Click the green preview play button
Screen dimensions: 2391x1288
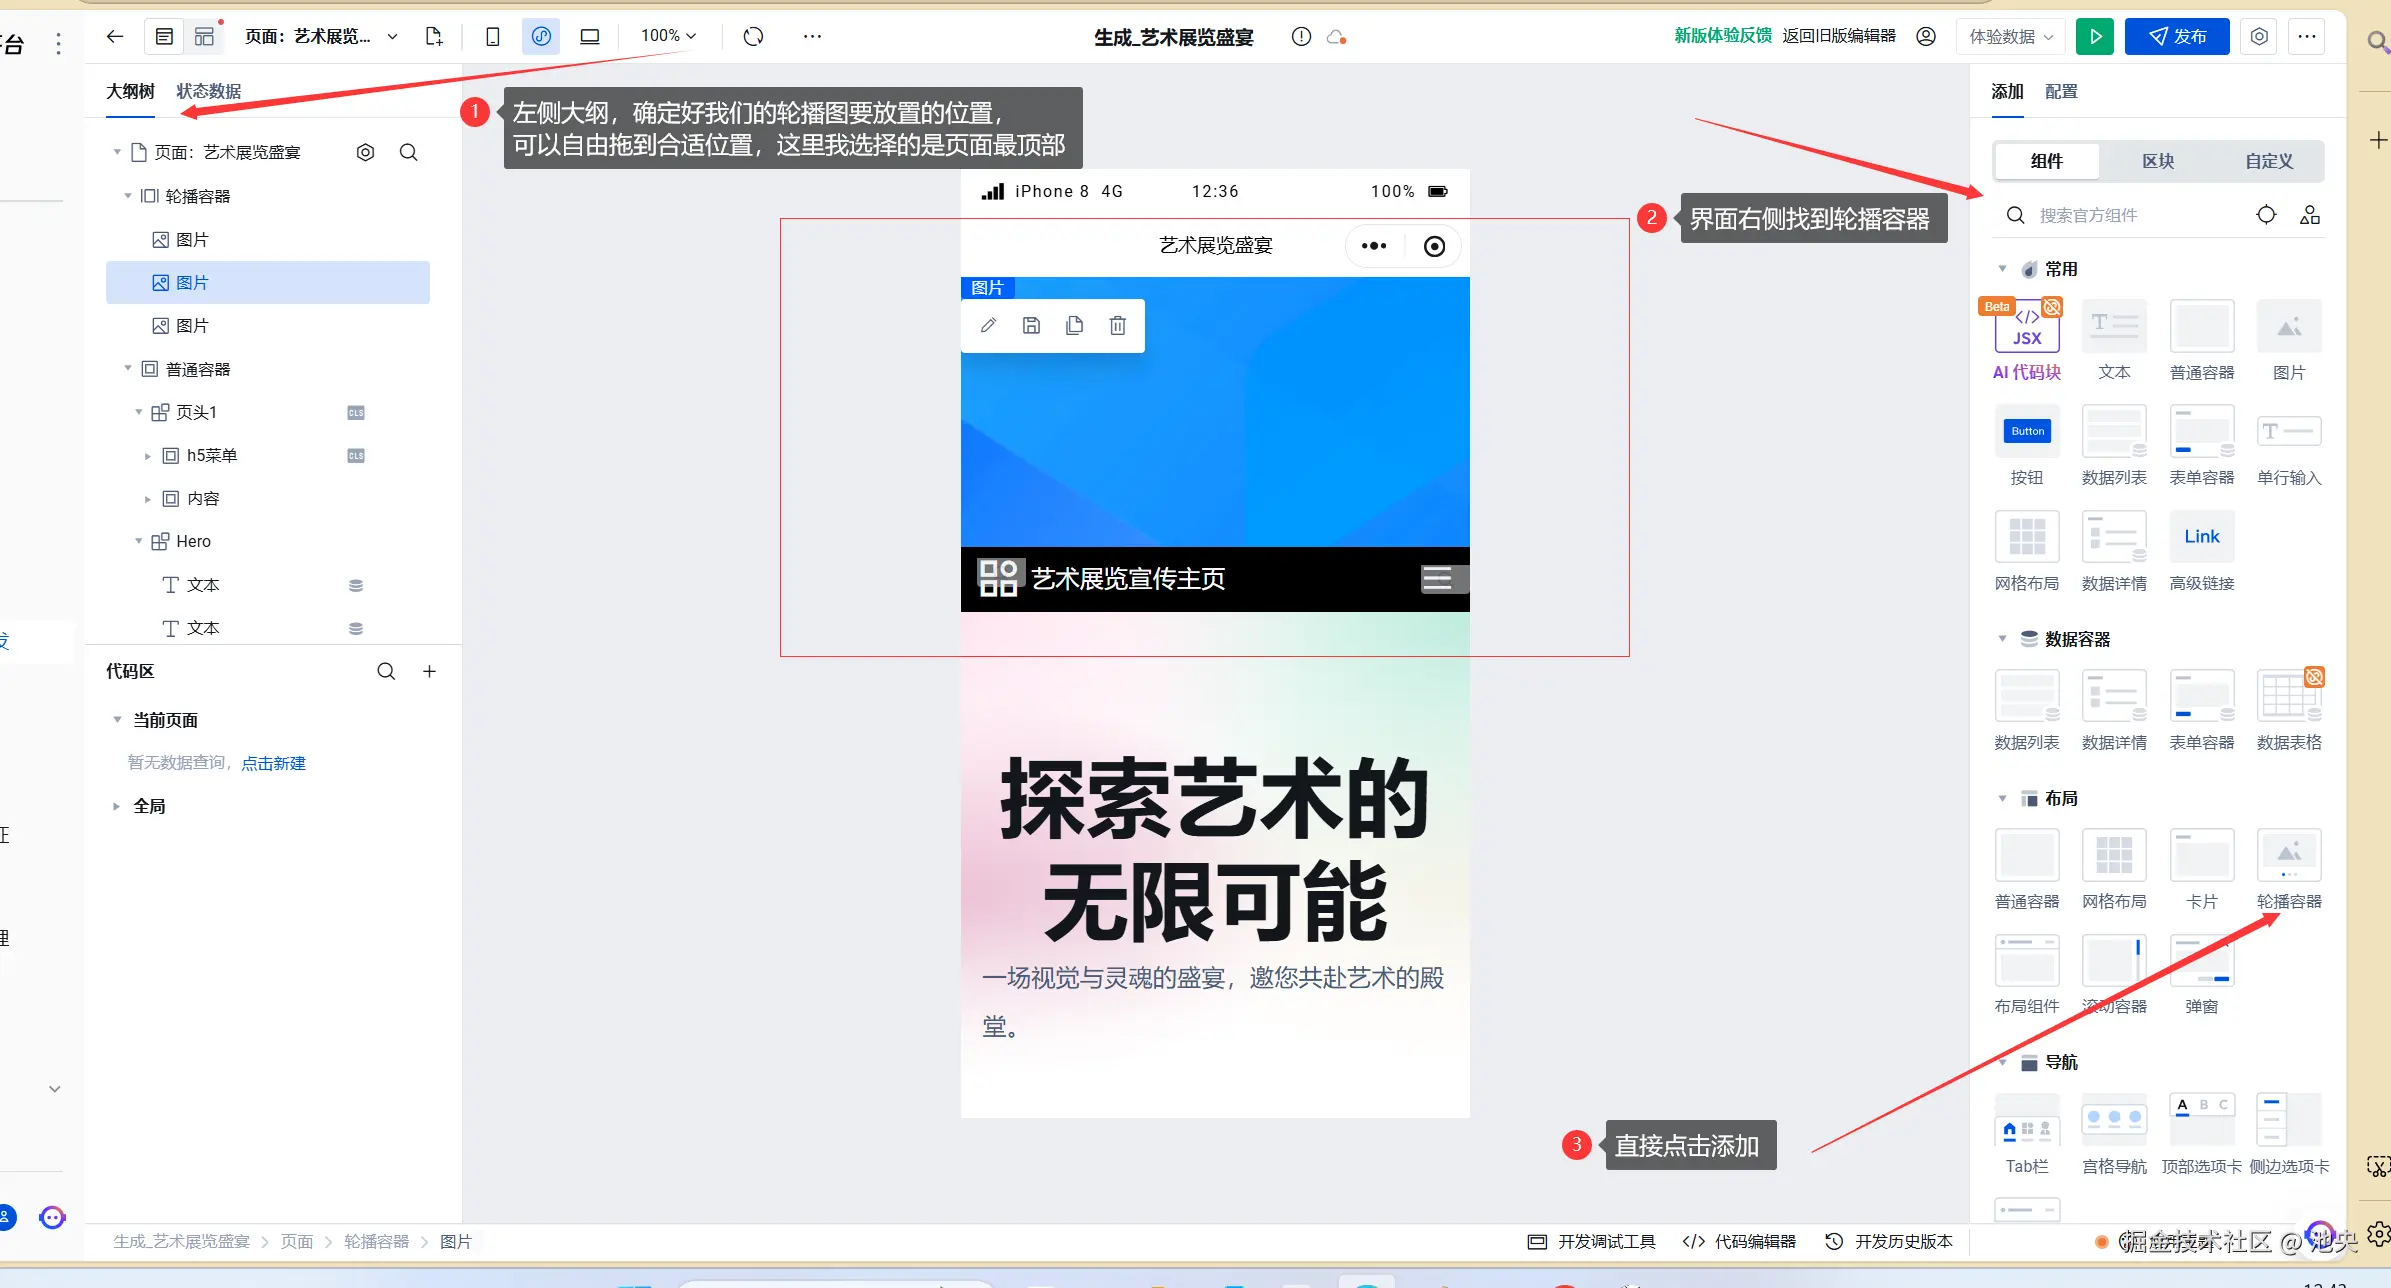click(2094, 37)
